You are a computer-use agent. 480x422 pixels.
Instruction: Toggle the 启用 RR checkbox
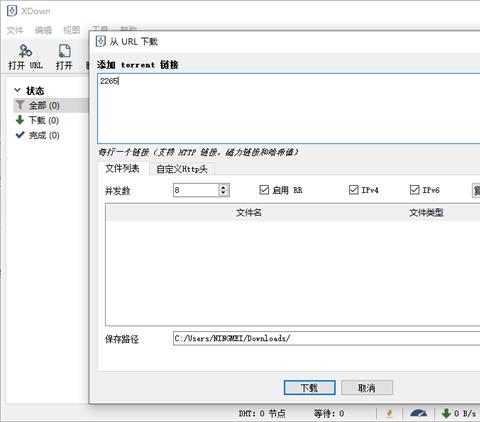[264, 190]
